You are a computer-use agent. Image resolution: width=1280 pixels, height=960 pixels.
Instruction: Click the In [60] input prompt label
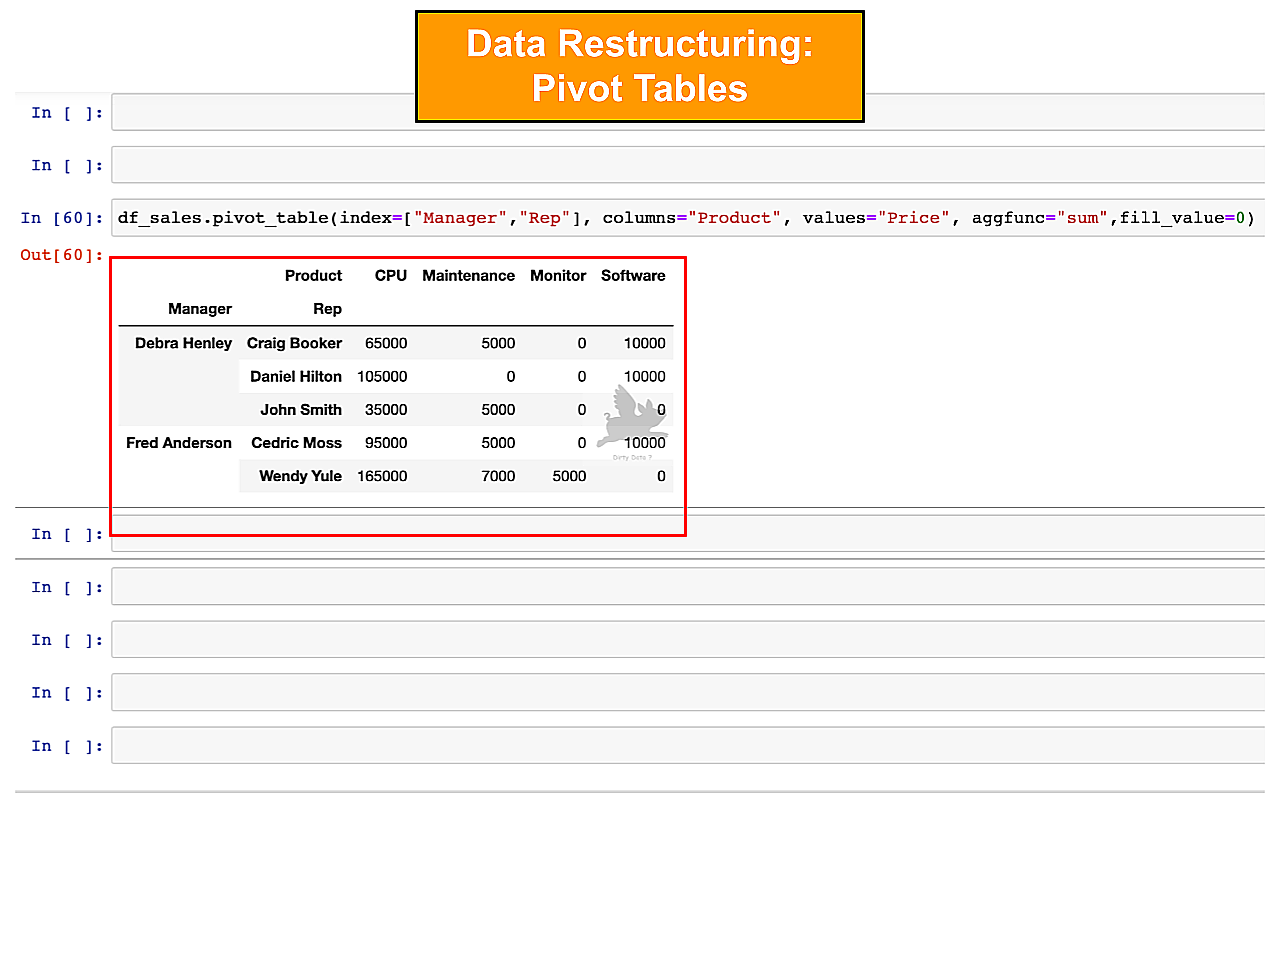coord(62,218)
